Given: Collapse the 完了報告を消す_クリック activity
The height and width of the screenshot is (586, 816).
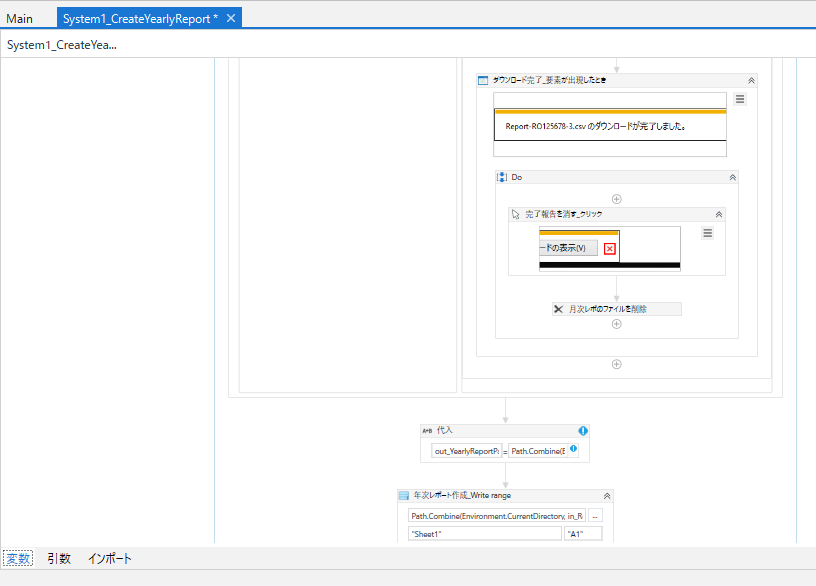Looking at the screenshot, I should 719,214.
